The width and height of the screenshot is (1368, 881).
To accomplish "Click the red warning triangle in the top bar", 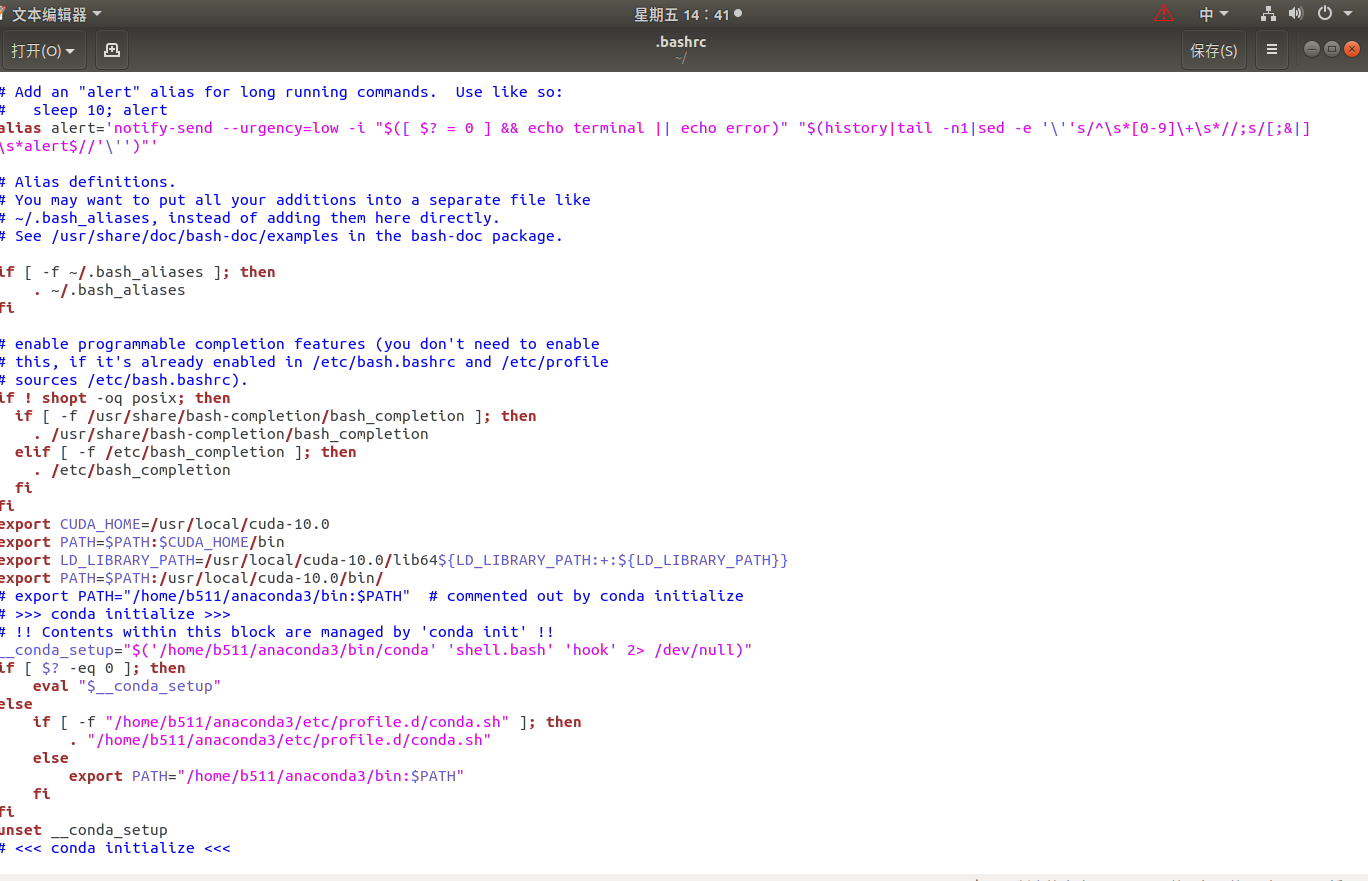I will point(1163,14).
